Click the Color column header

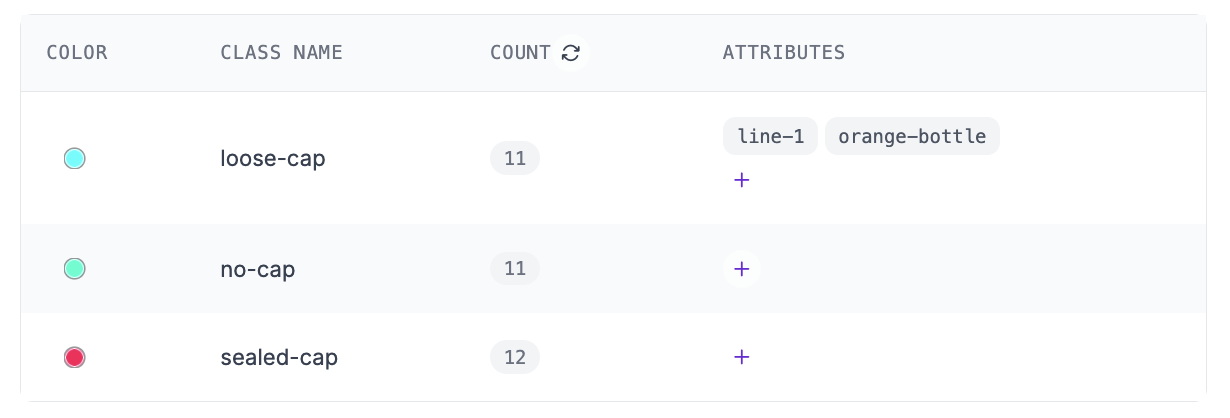[x=77, y=53]
